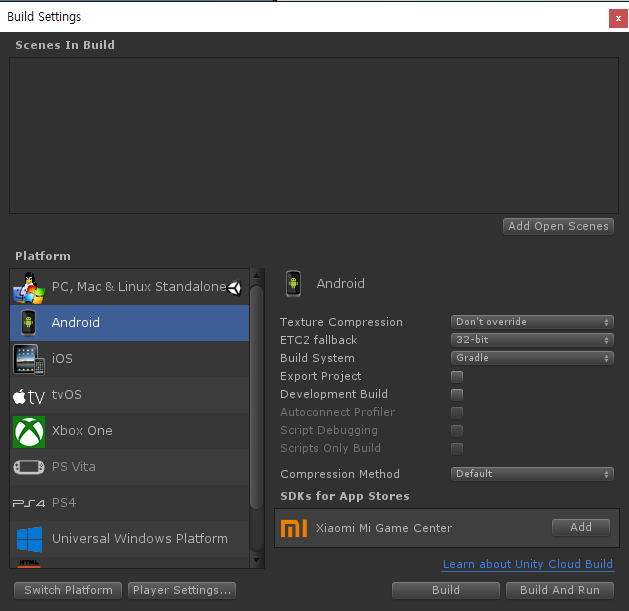629x611 pixels.
Task: Click the platform list scroll down arrow
Action: point(257,560)
